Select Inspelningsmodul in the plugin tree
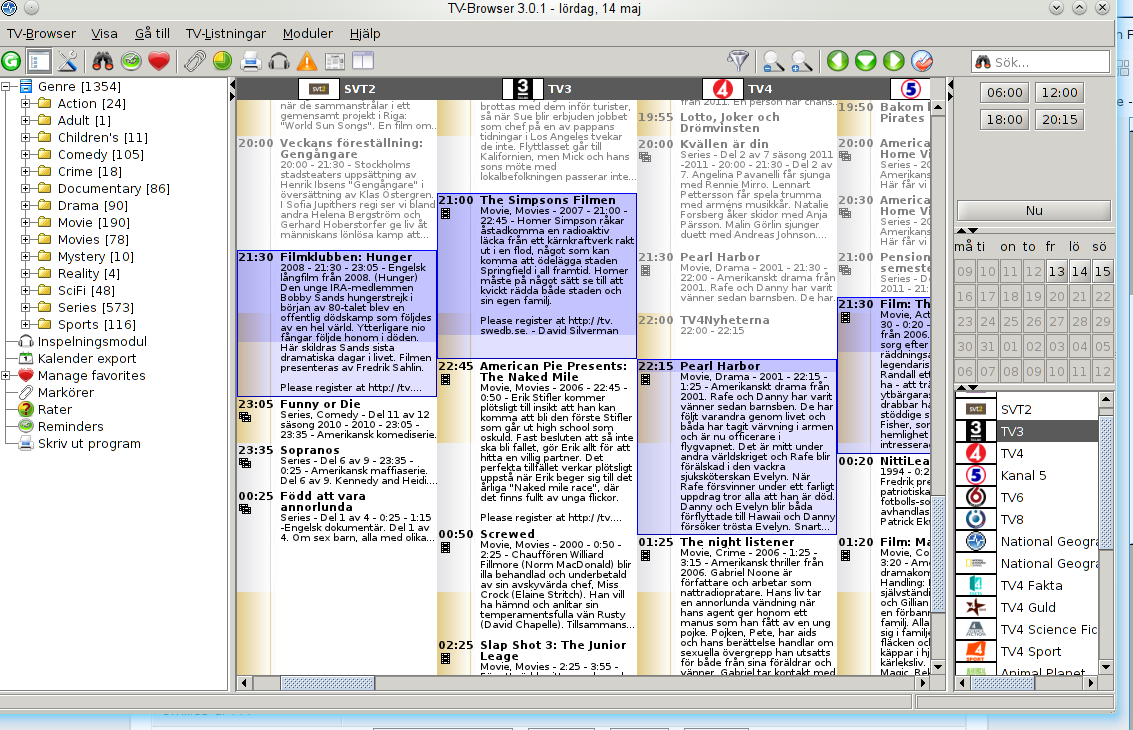The width and height of the screenshot is (1133, 730). click(x=92, y=342)
